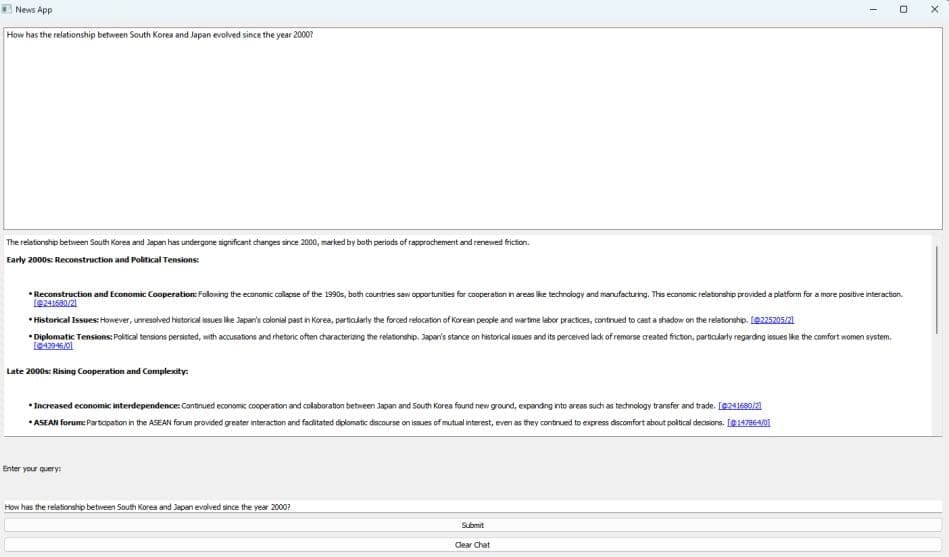Click the News App window icon
949x557 pixels.
pos(7,9)
